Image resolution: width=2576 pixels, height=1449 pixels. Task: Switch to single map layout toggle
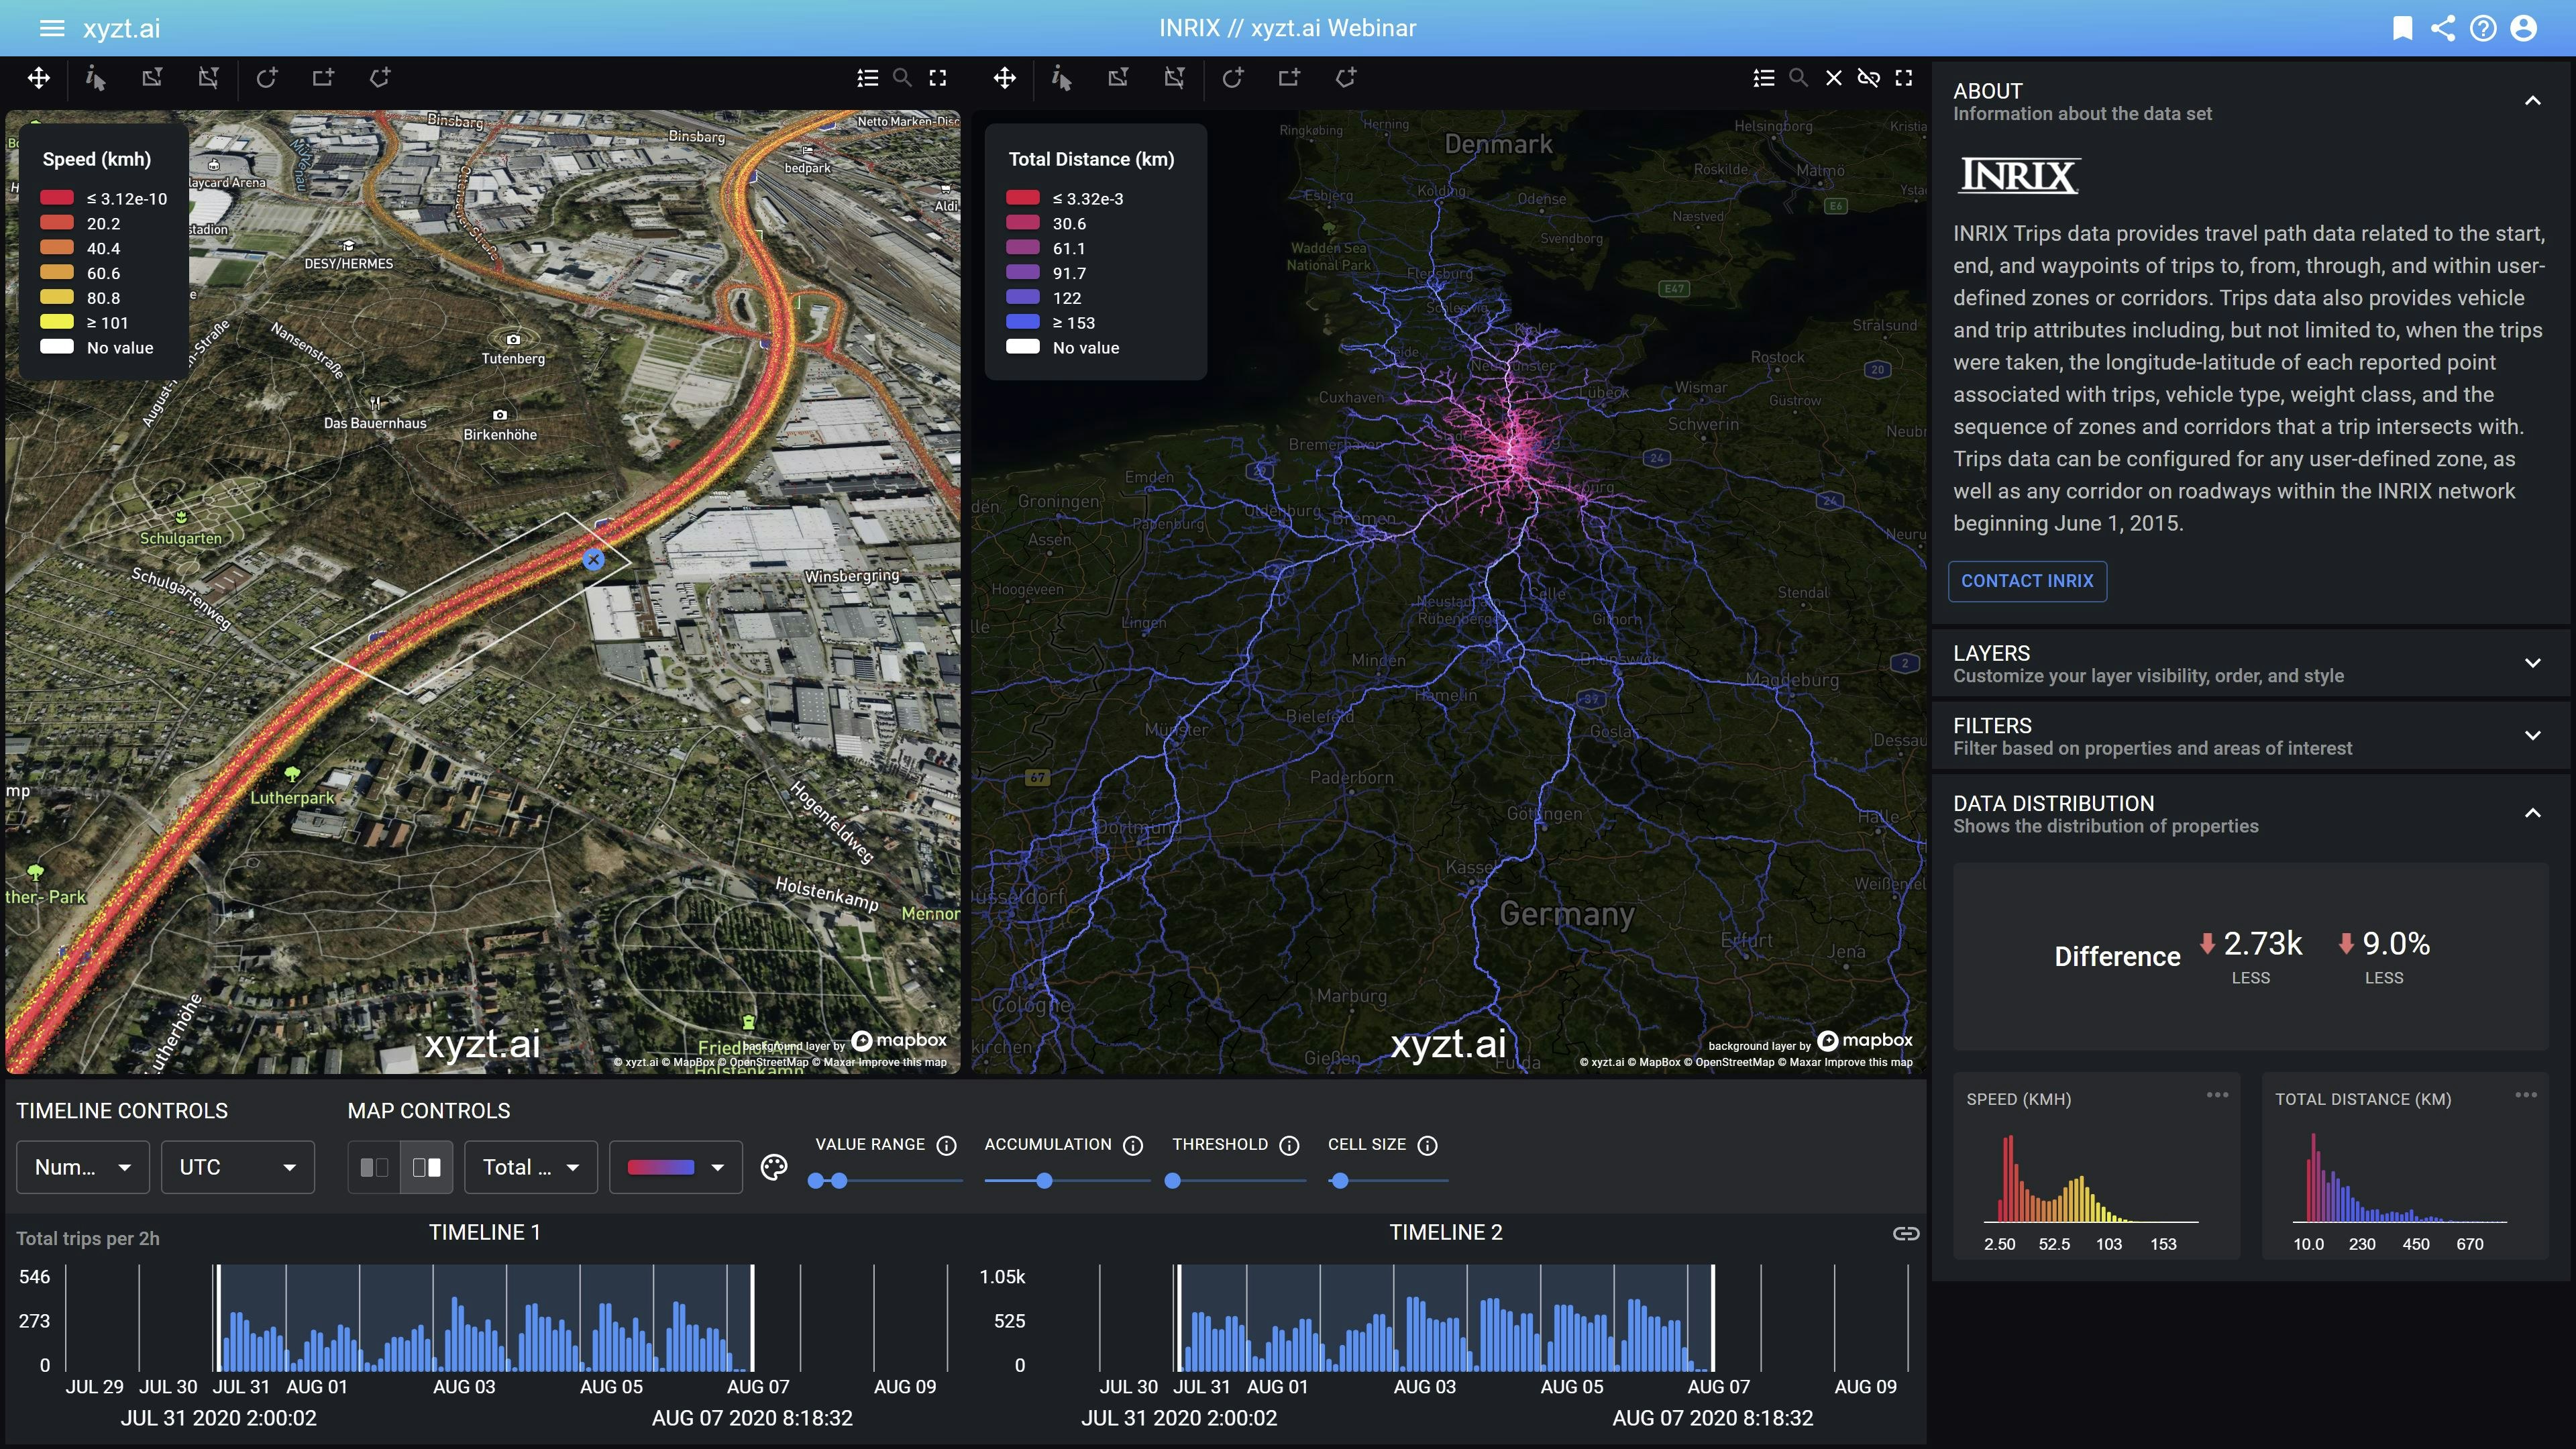374,1167
